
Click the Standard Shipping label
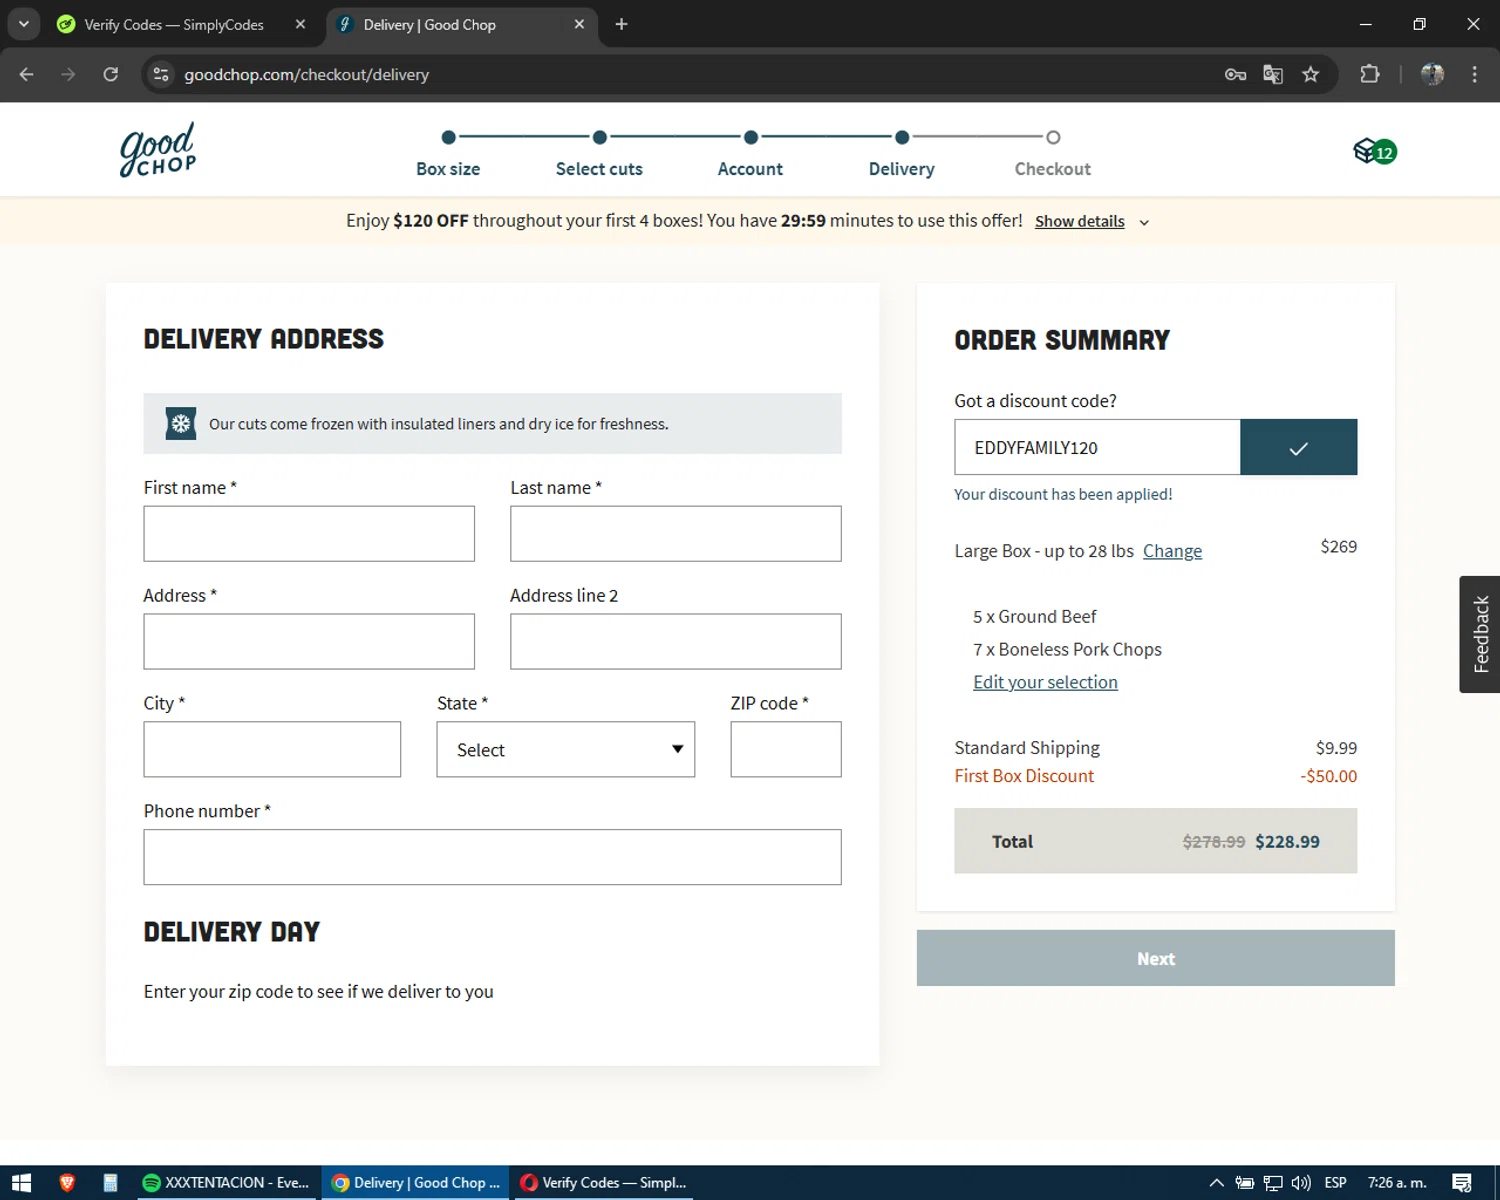[x=1027, y=748]
